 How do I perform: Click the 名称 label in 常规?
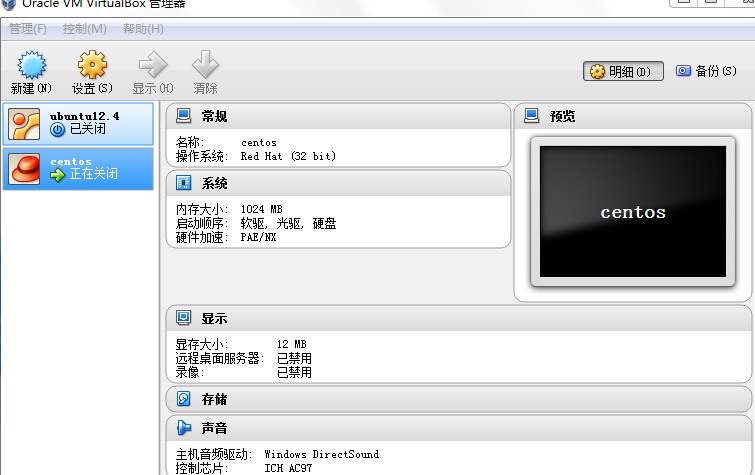pos(190,142)
